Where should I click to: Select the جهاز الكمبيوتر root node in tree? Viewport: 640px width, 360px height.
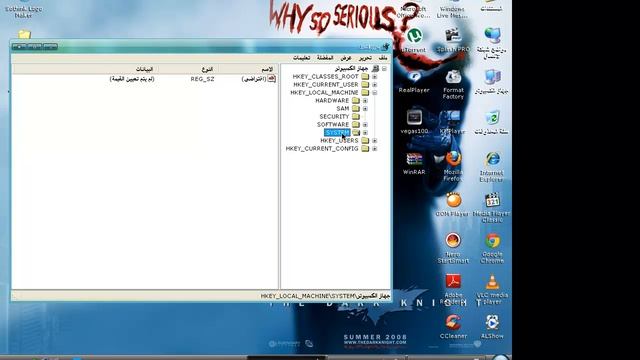(x=351, y=69)
